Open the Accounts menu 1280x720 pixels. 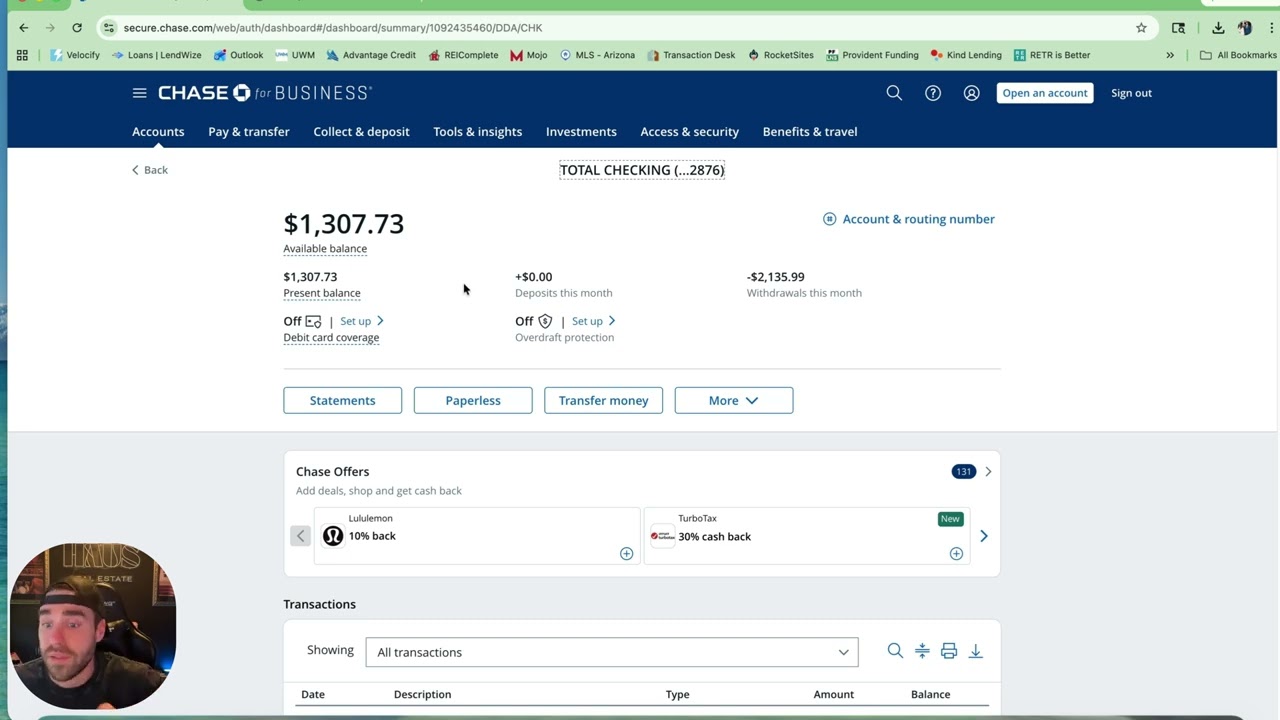[158, 131]
